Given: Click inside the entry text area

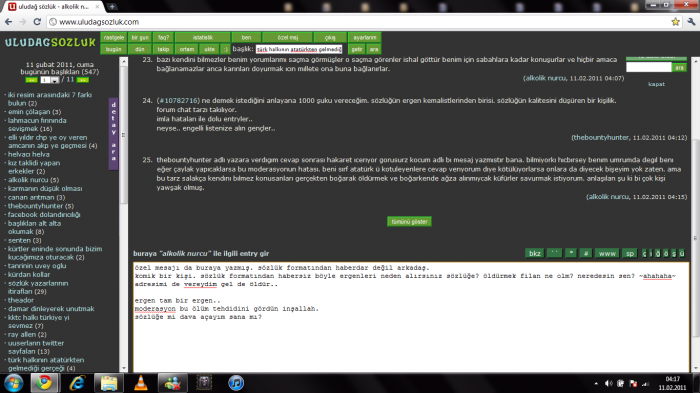Looking at the screenshot, I should [x=411, y=317].
